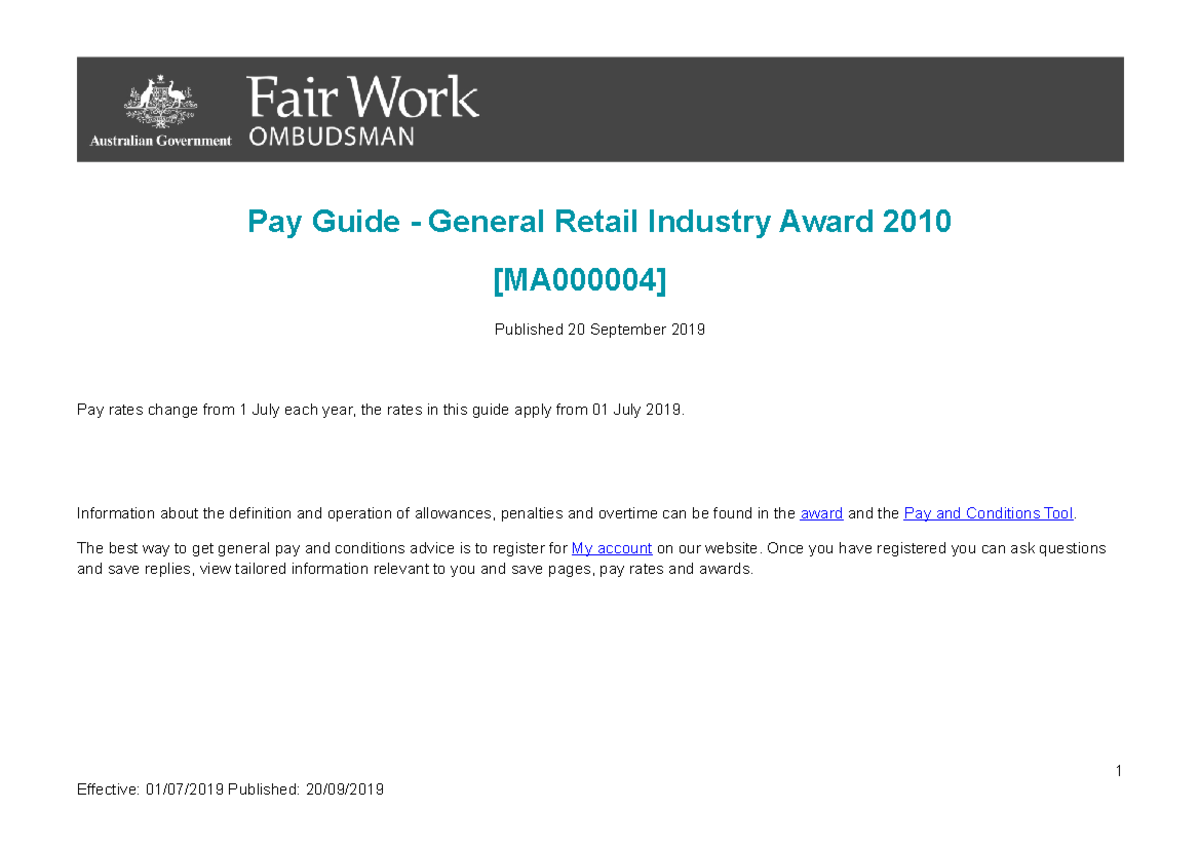The height and width of the screenshot is (848, 1200).
Task: Click the kangaroo emblem in the header logo
Action: coord(148,92)
